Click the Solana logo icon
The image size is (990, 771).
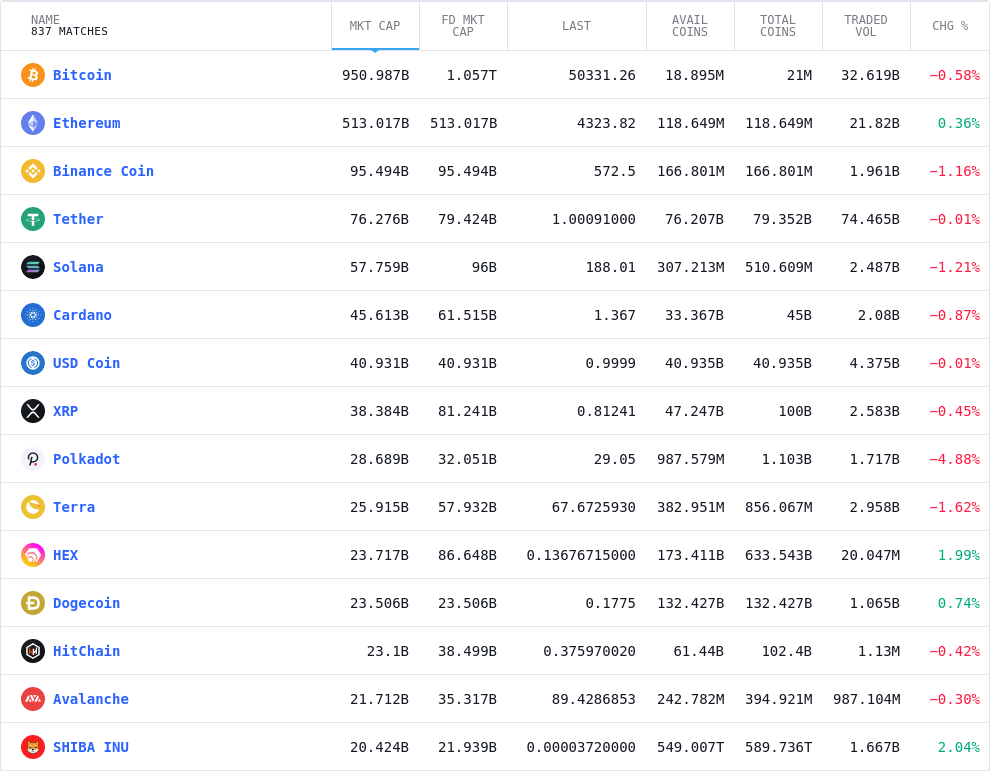pos(33,267)
